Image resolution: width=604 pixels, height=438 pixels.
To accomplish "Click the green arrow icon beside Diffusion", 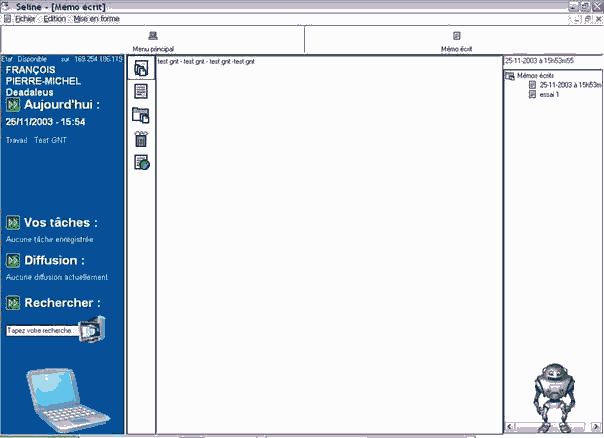I will click(13, 260).
